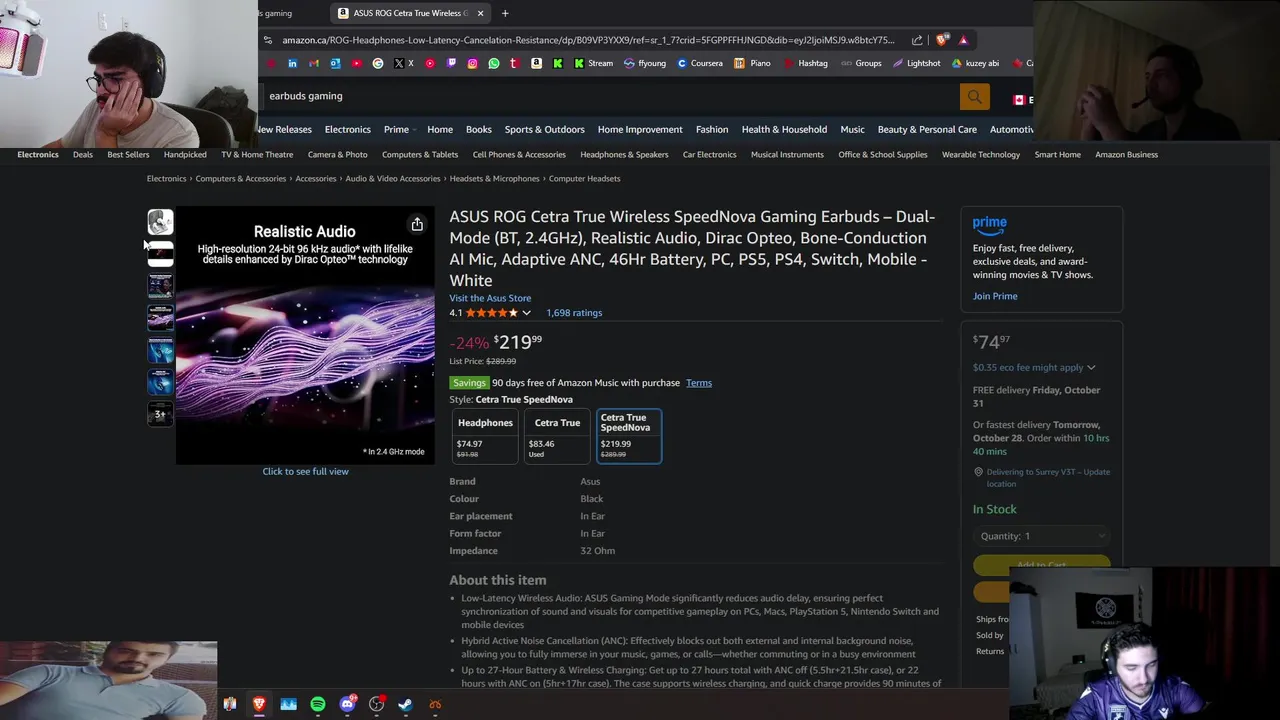Click the Computer Headsets breadcrumb

(x=585, y=178)
